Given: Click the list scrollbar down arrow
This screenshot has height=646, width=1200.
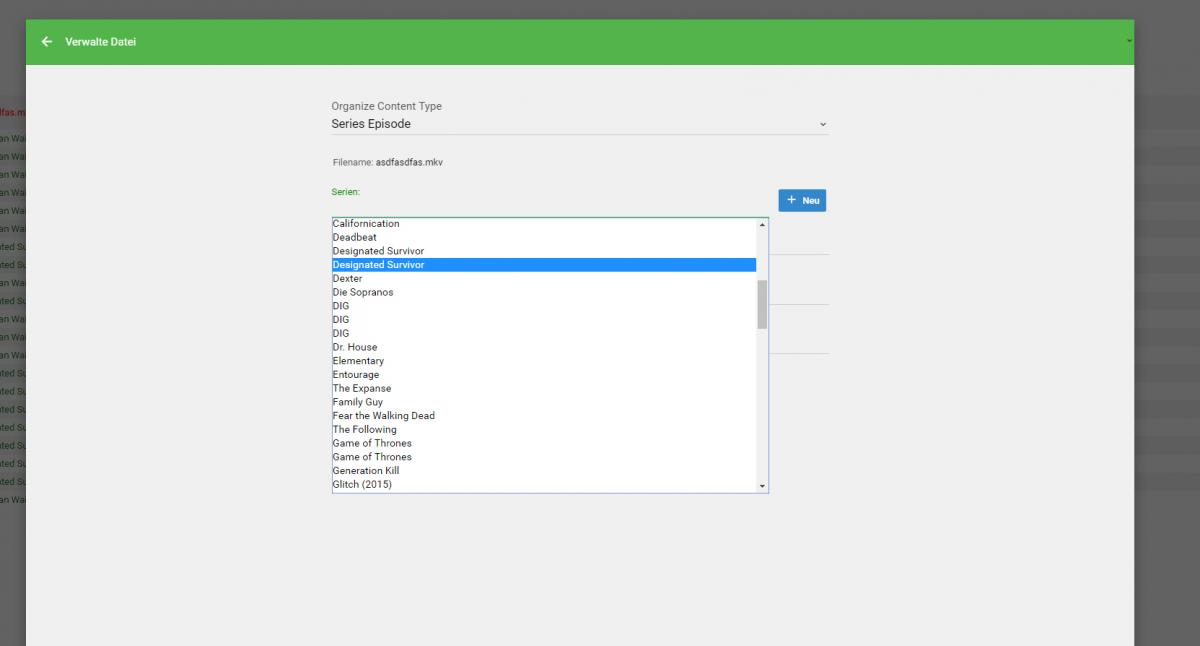Looking at the screenshot, I should [x=763, y=486].
